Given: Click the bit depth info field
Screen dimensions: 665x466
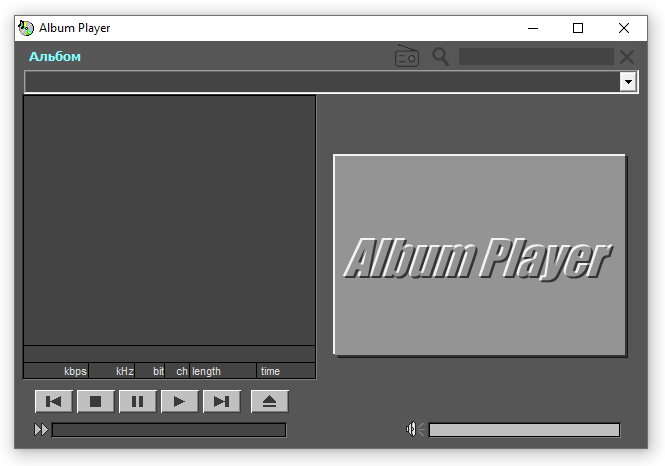Looking at the screenshot, I should [150, 371].
